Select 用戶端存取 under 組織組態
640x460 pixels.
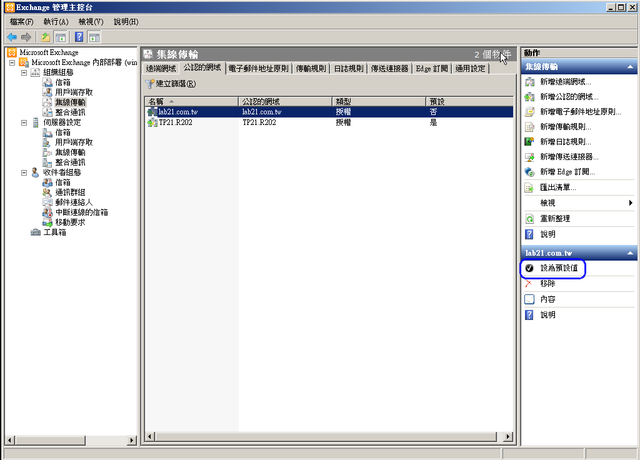point(74,92)
